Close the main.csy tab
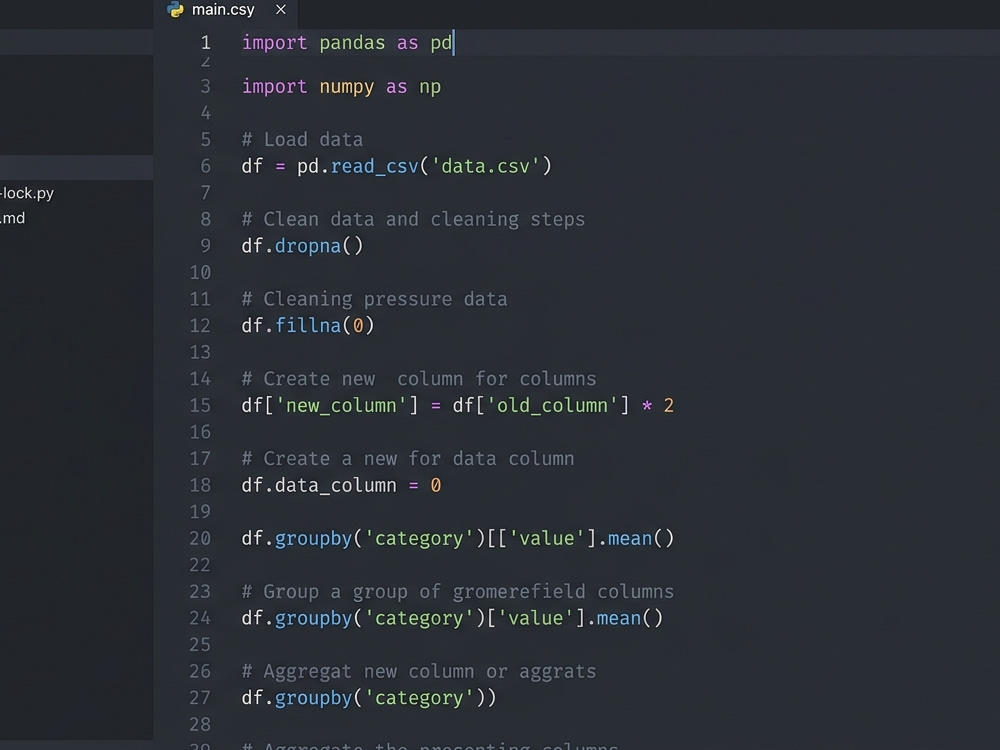1000x750 pixels. [281, 10]
